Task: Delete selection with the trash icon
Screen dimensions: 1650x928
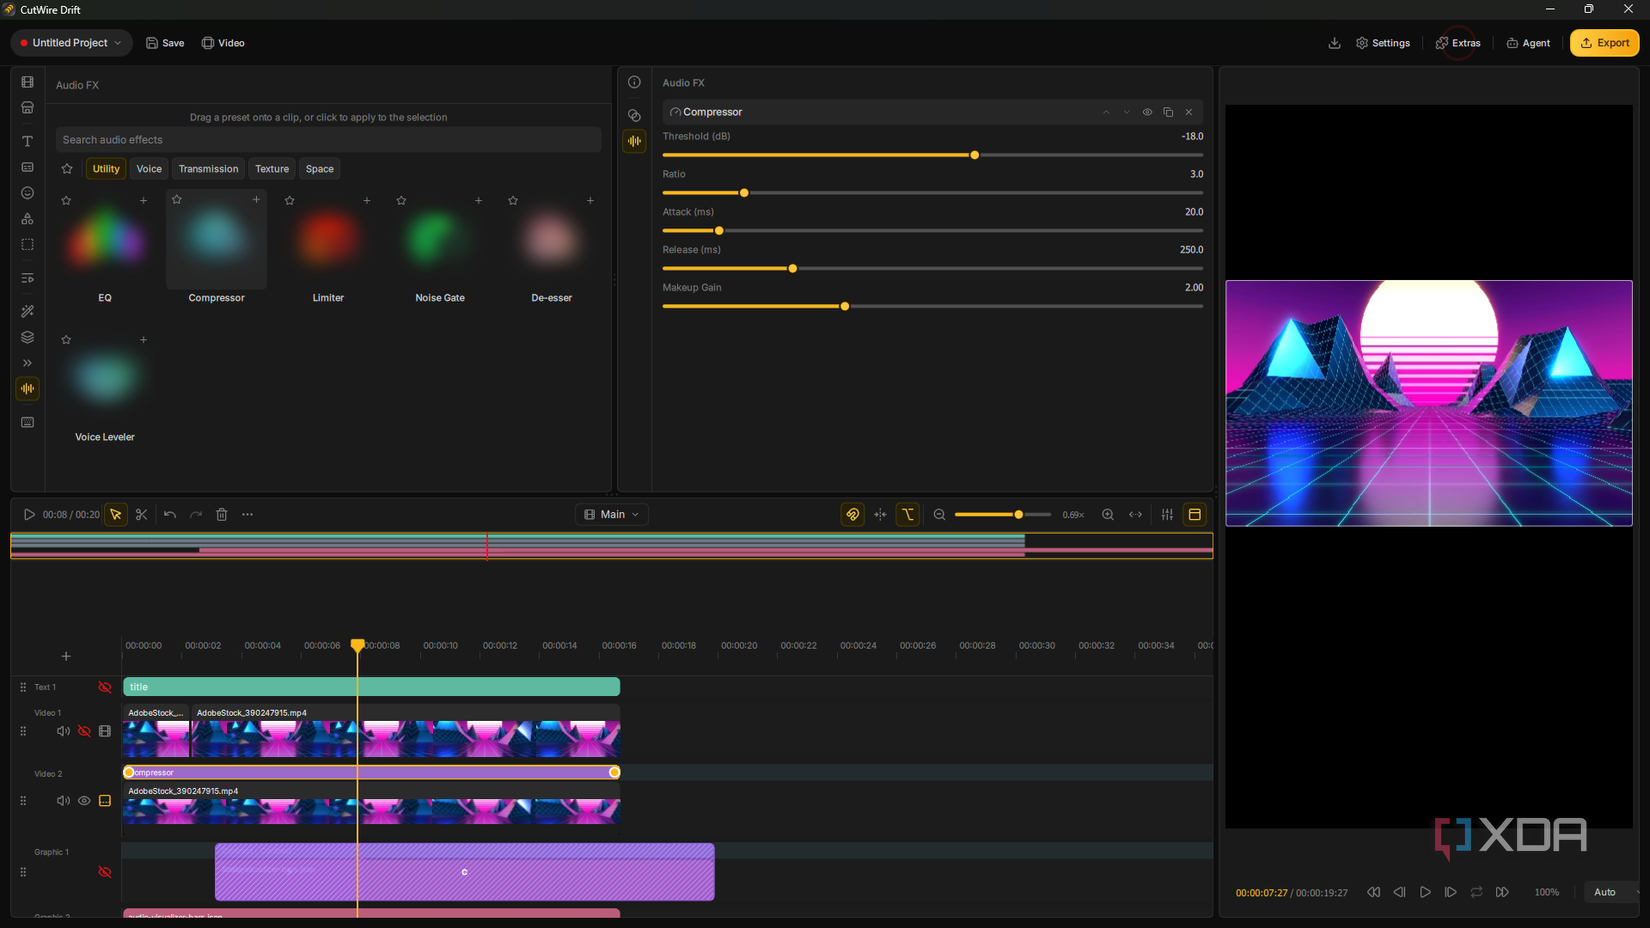Action: 222,514
